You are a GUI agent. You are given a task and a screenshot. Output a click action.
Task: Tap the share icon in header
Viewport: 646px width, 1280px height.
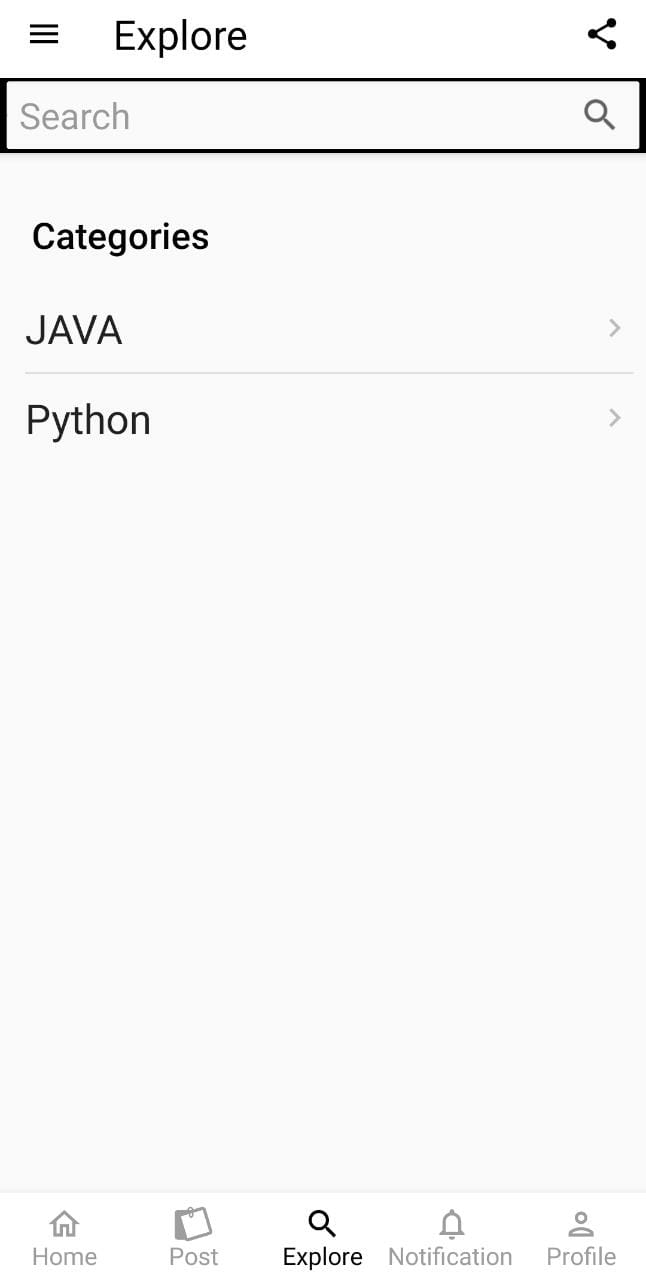click(602, 35)
